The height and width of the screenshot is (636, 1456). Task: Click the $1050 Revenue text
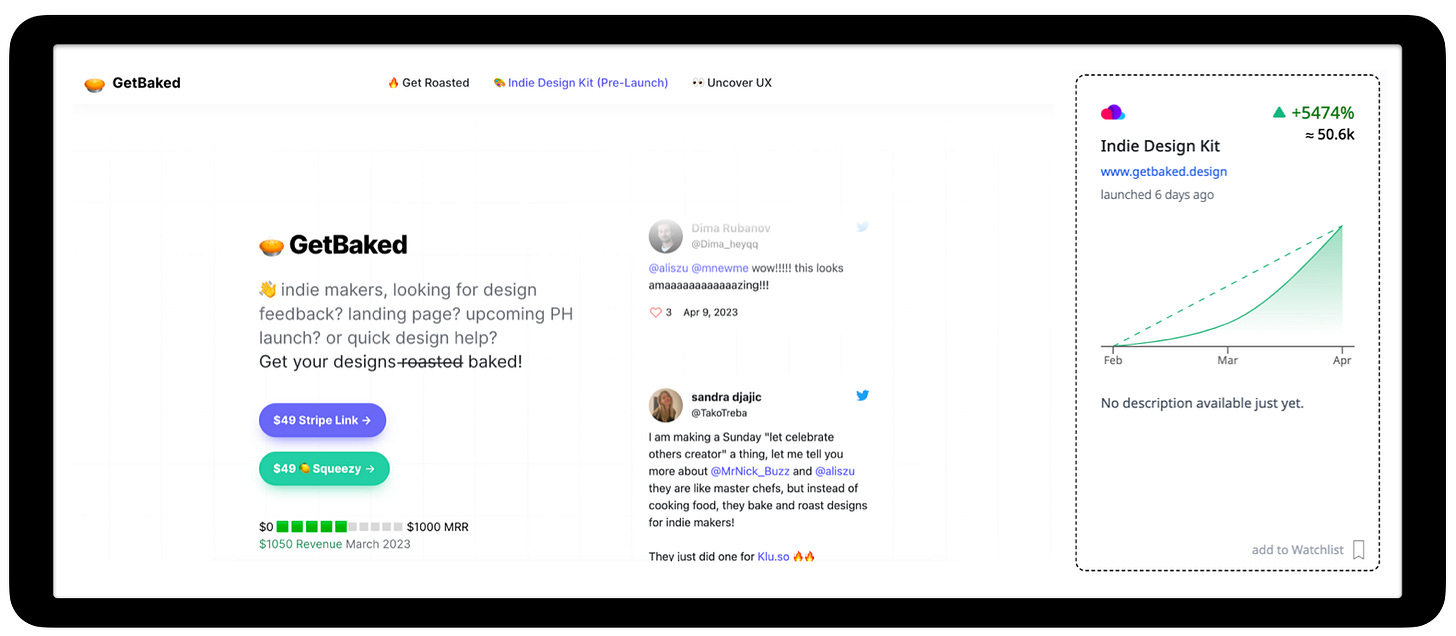[x=300, y=544]
